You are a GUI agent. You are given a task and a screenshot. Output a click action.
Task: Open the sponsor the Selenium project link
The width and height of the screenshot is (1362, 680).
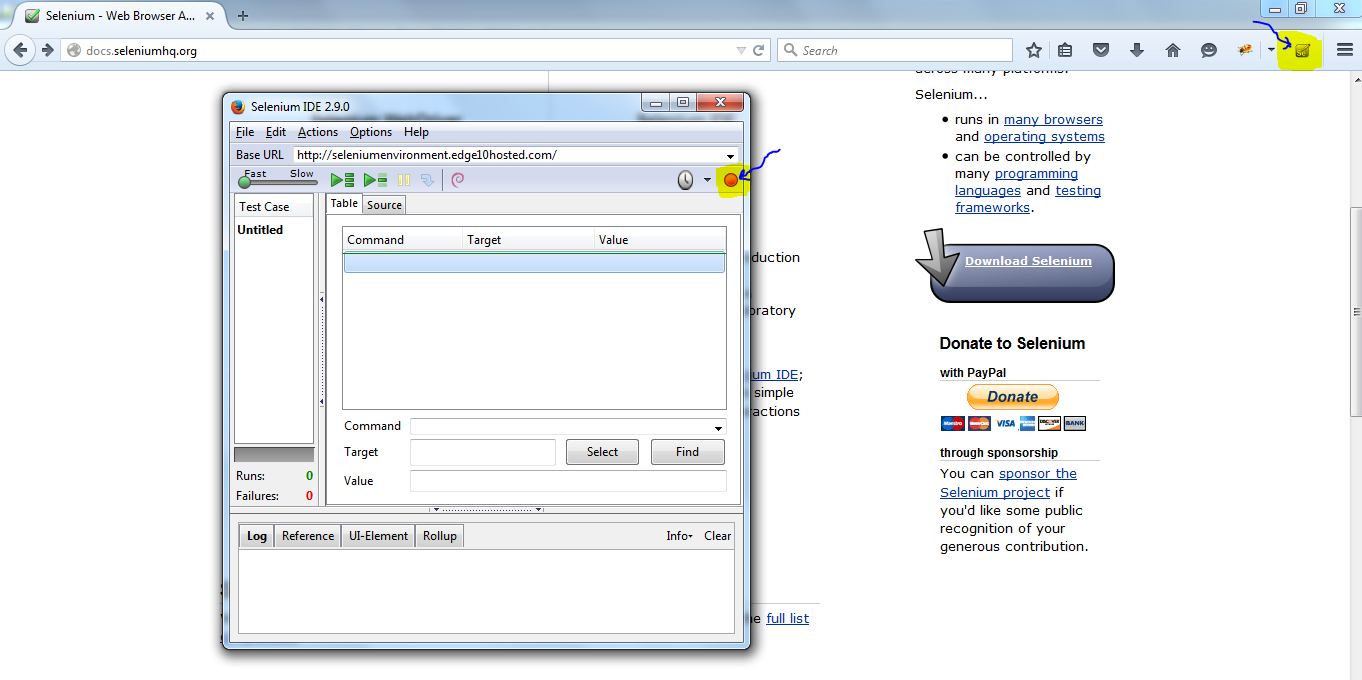click(x=1008, y=483)
